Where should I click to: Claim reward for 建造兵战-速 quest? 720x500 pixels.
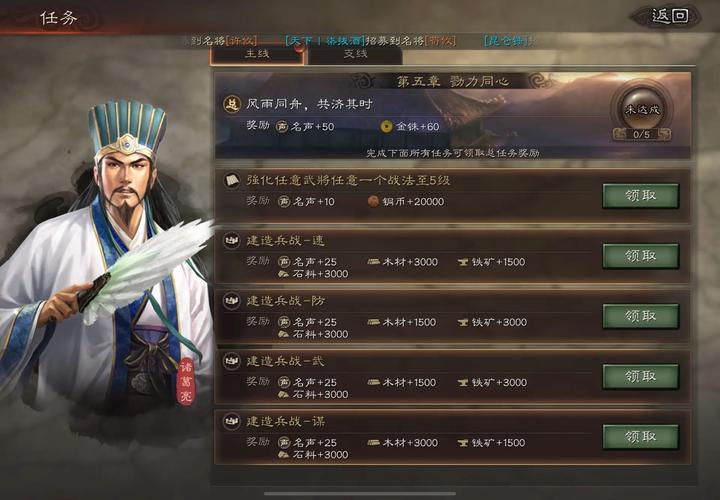(641, 256)
